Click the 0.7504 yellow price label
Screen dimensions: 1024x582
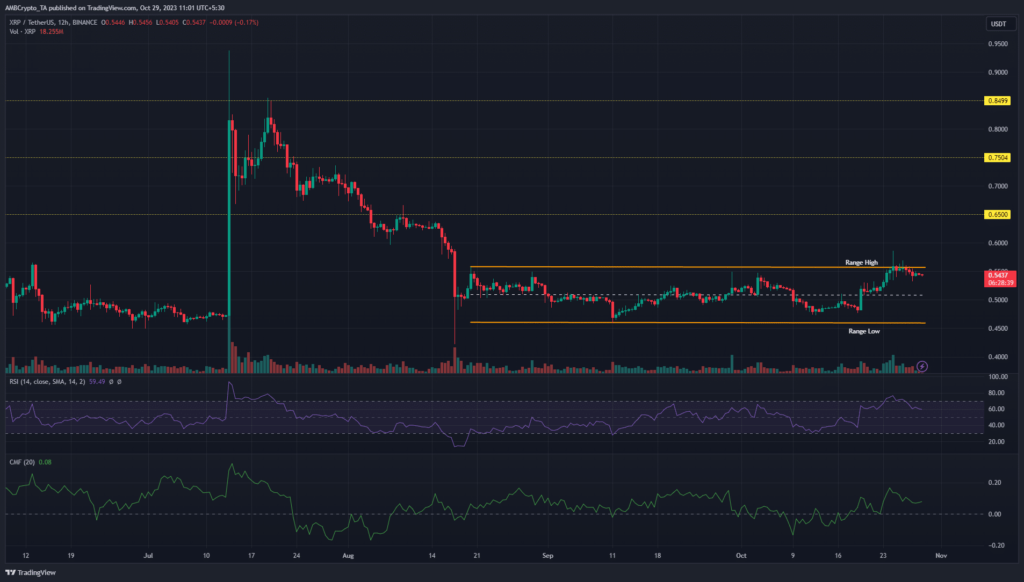[998, 158]
